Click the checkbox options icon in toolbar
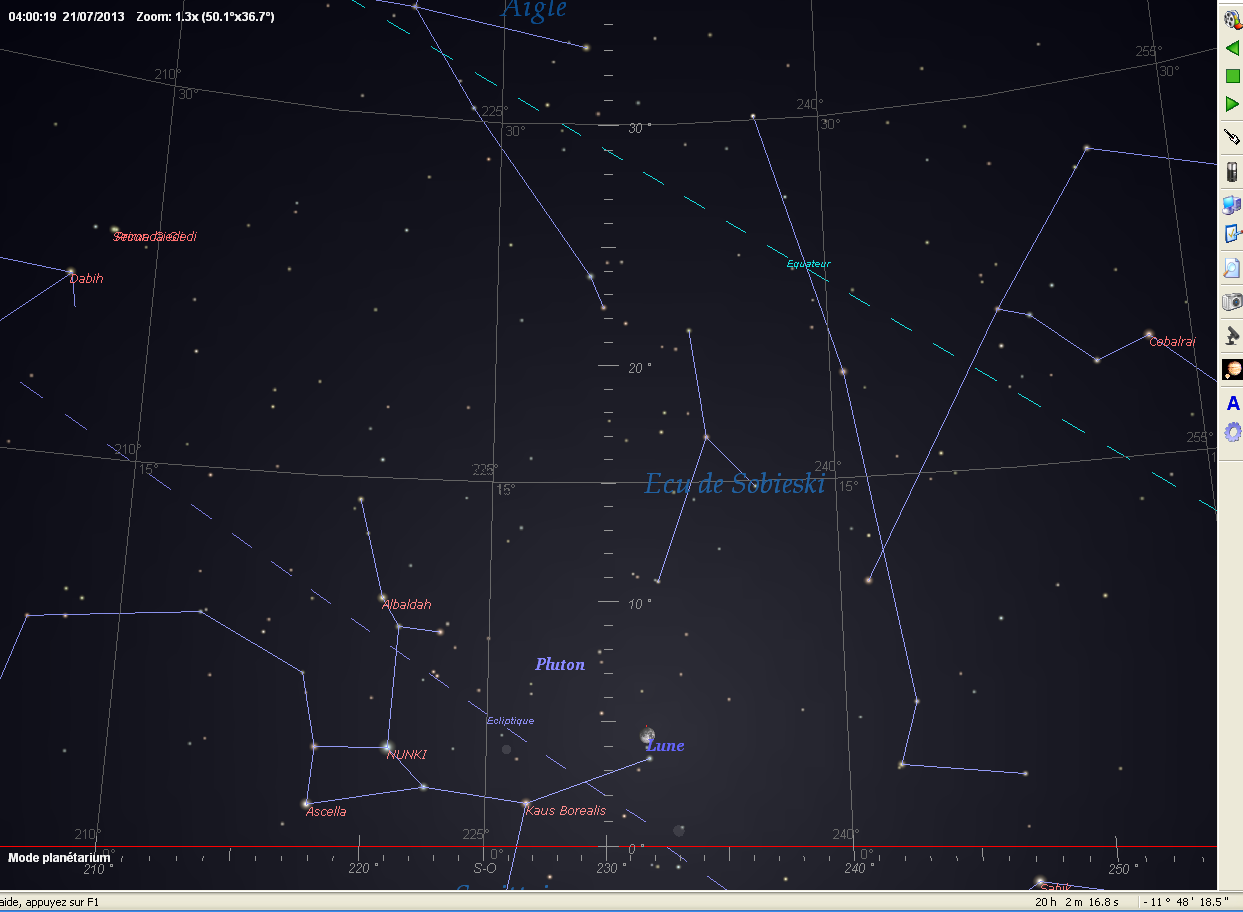Viewport: 1243px width, 912px height. pyautogui.click(x=1232, y=235)
